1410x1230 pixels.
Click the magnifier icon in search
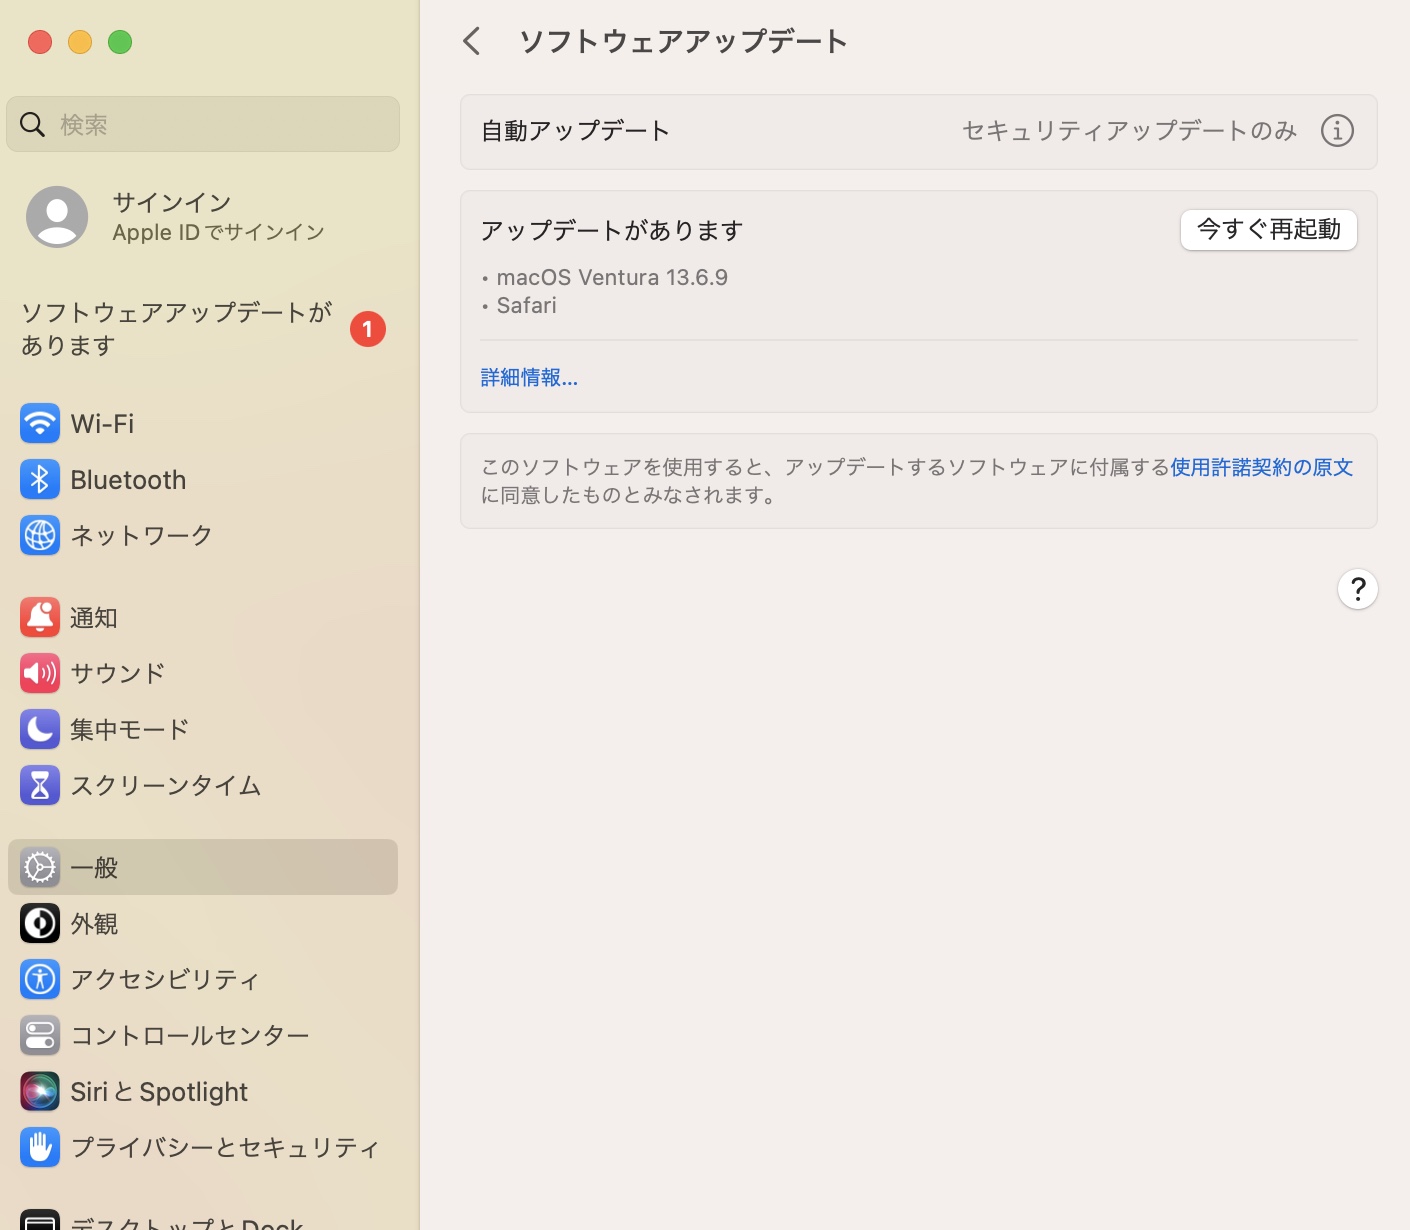click(x=33, y=124)
